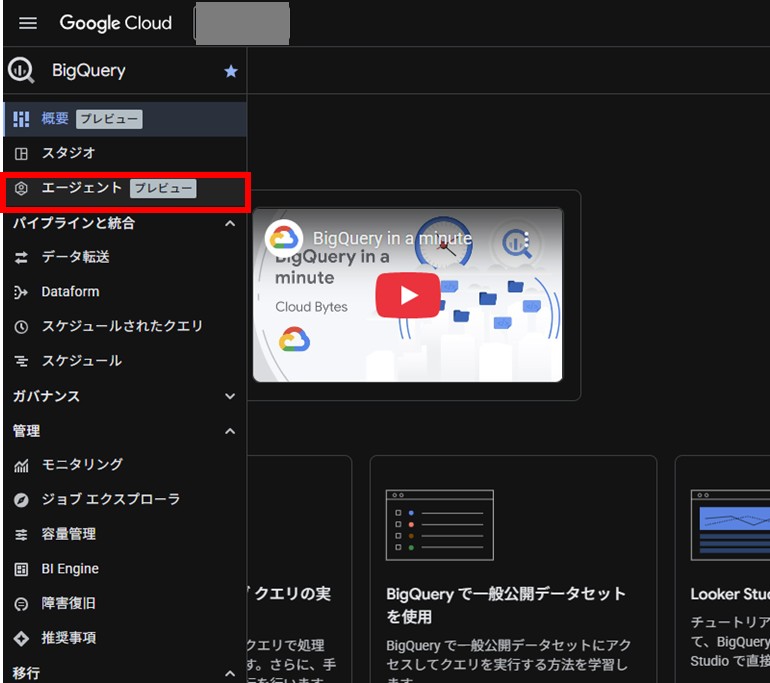This screenshot has width=770, height=683.
Task: Unpin BigQuery with the star icon
Action: (x=231, y=71)
